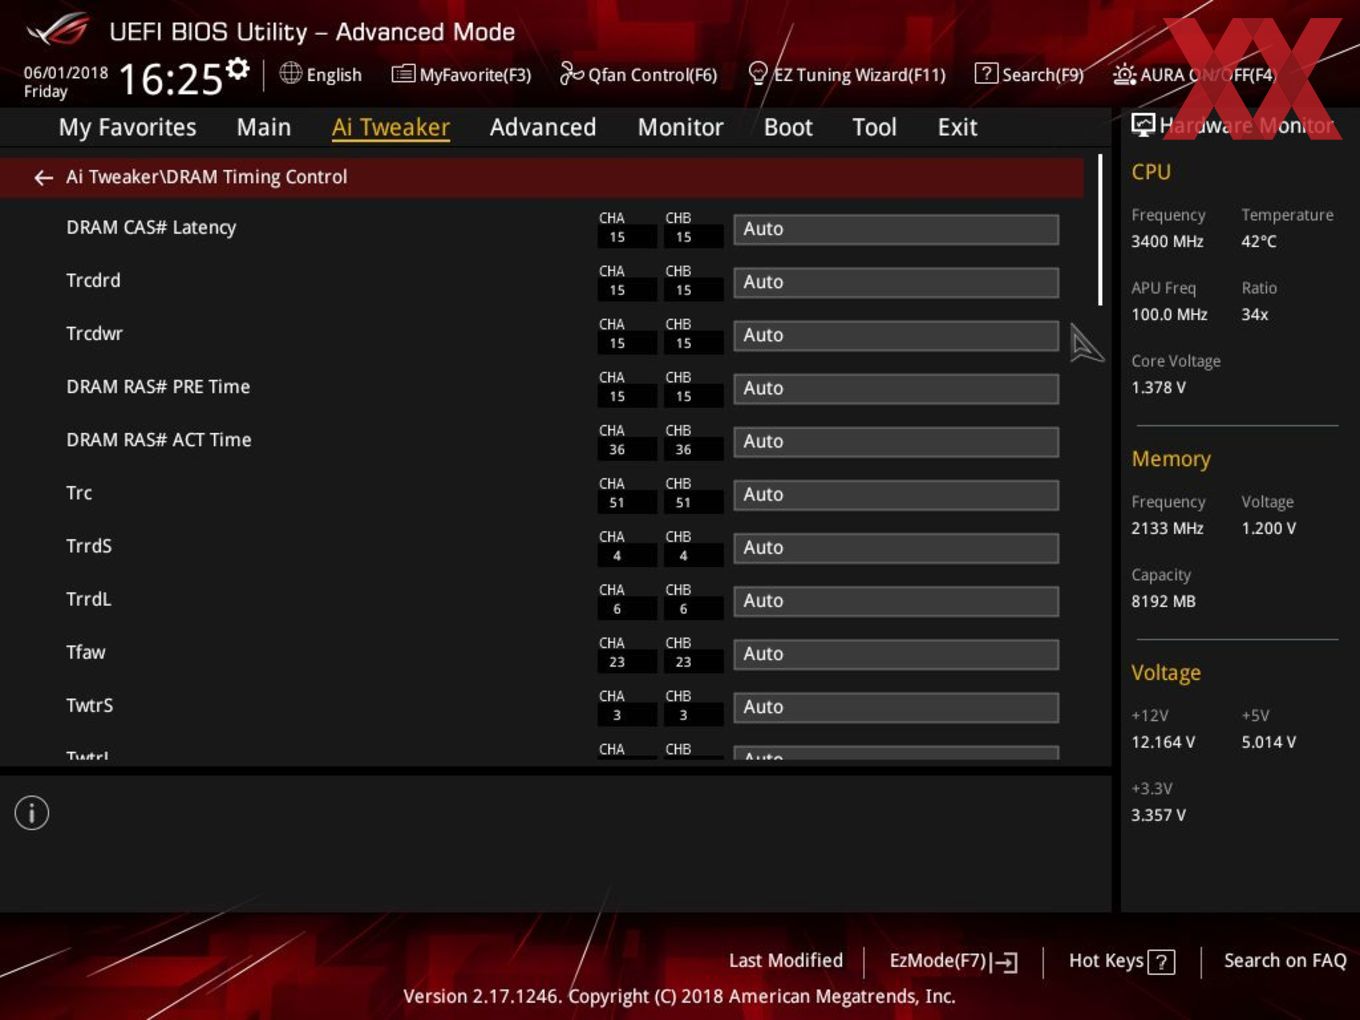
Task: Click the DRAM CAS# Latency label
Action: tap(151, 227)
